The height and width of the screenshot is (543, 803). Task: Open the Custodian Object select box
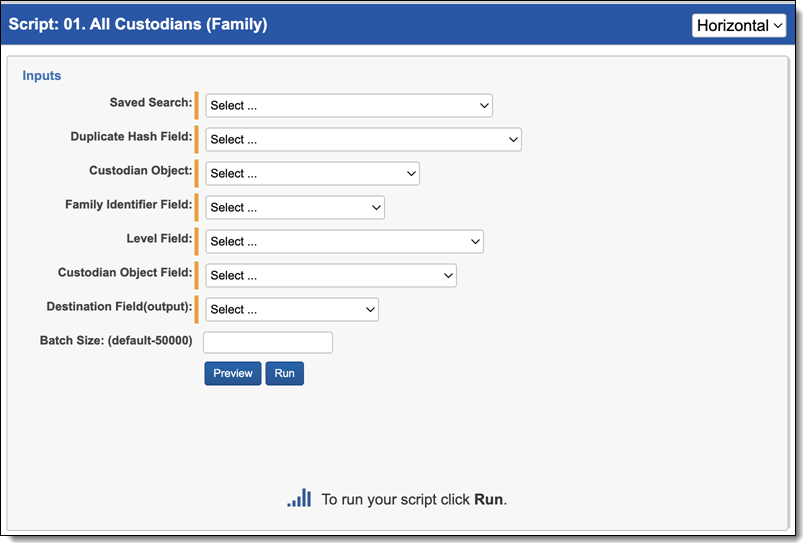coord(312,174)
